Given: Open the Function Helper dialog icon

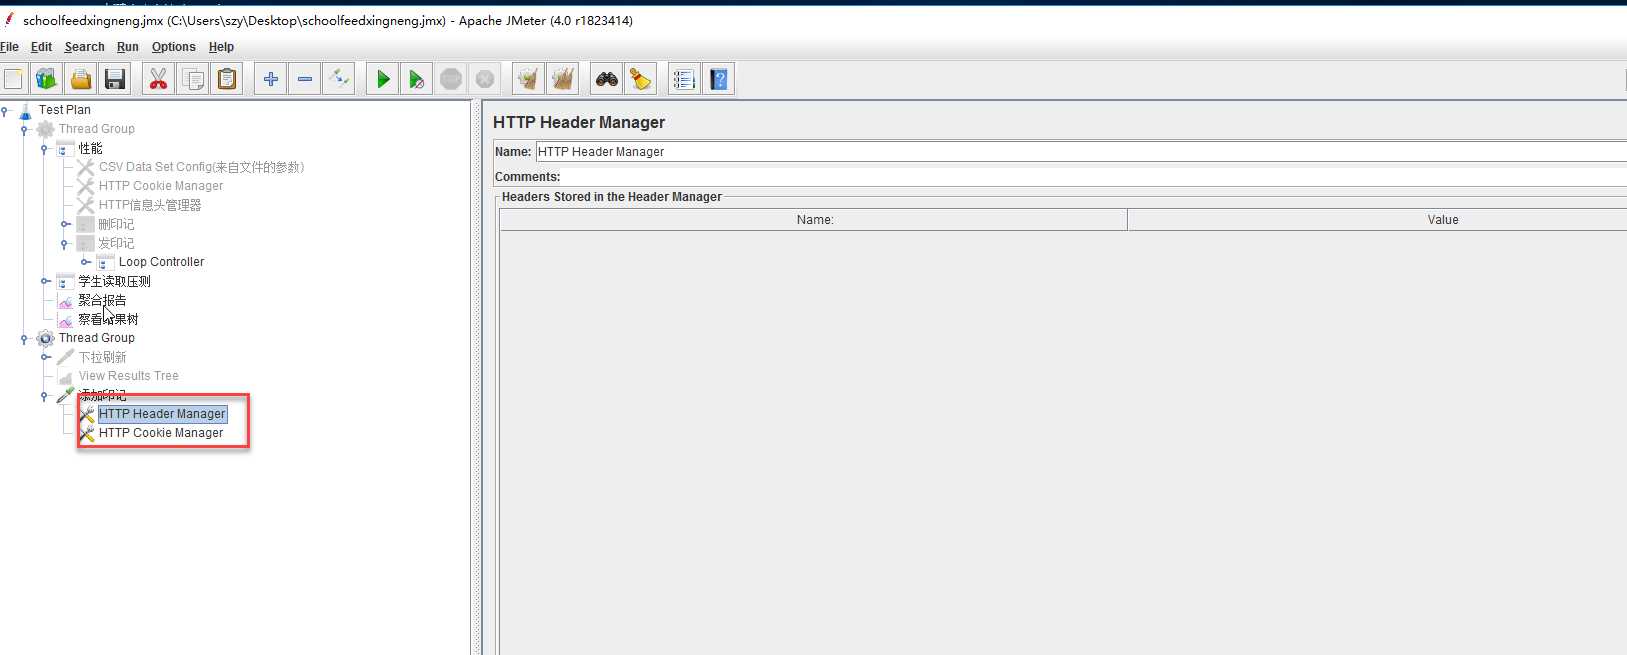Looking at the screenshot, I should (684, 79).
